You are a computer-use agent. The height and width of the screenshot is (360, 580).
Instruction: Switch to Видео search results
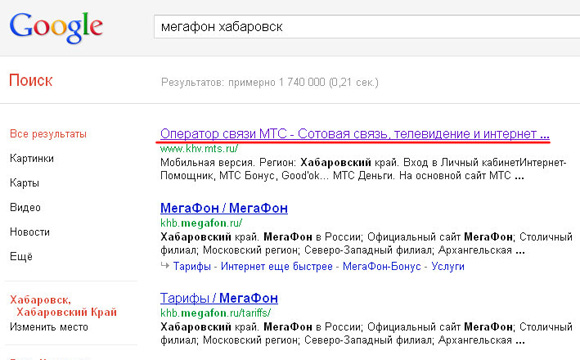[25, 207]
